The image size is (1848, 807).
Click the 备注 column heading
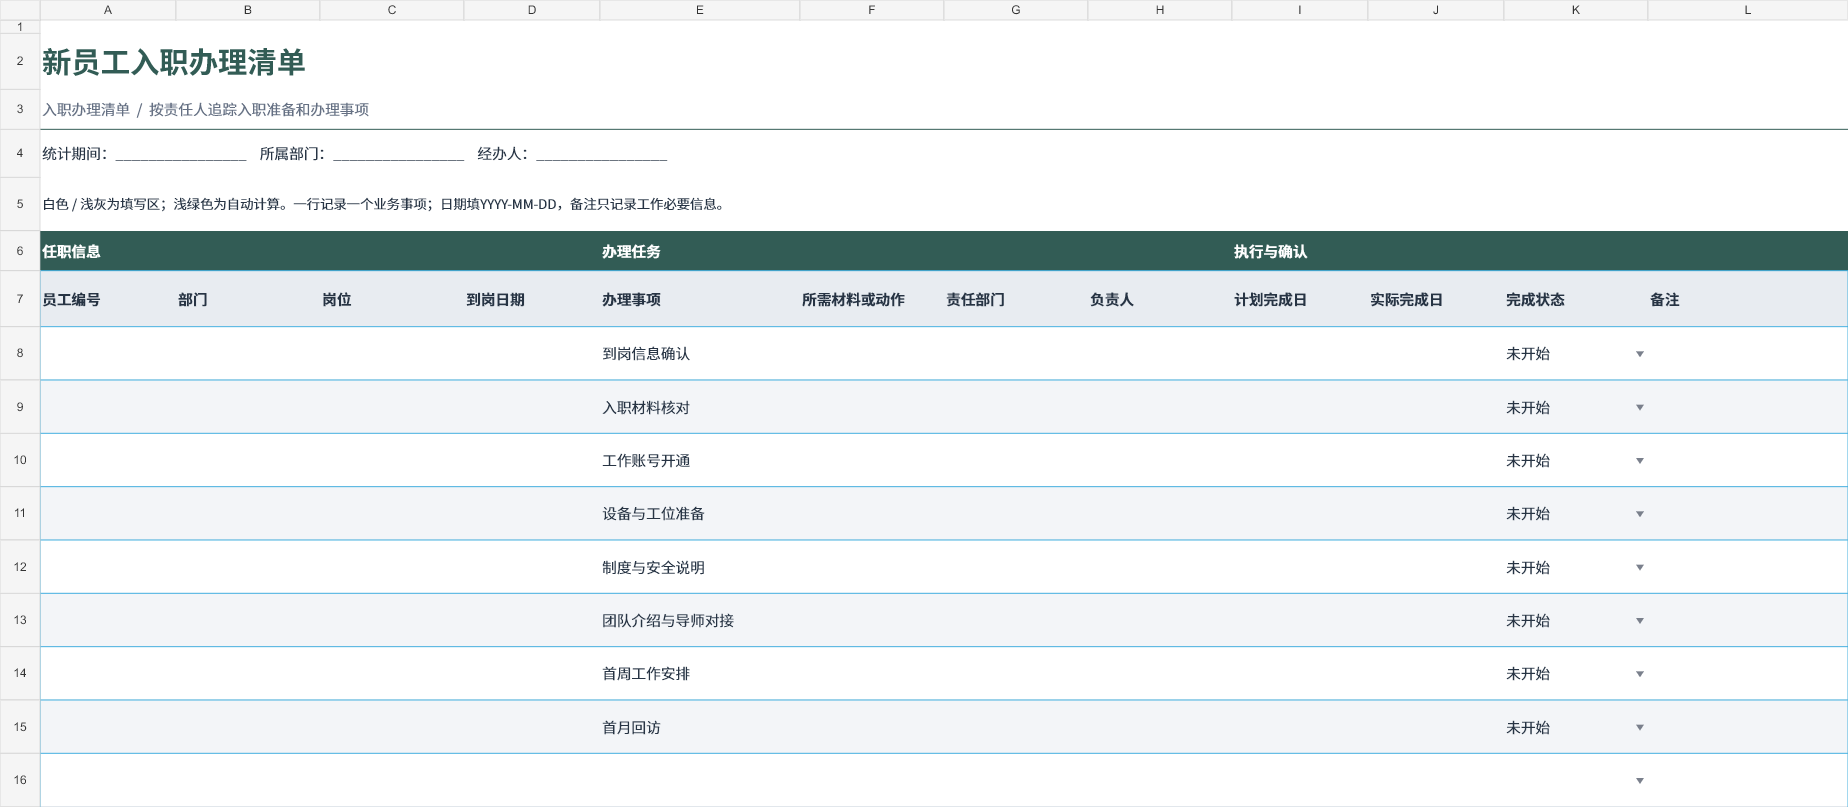pos(1748,299)
